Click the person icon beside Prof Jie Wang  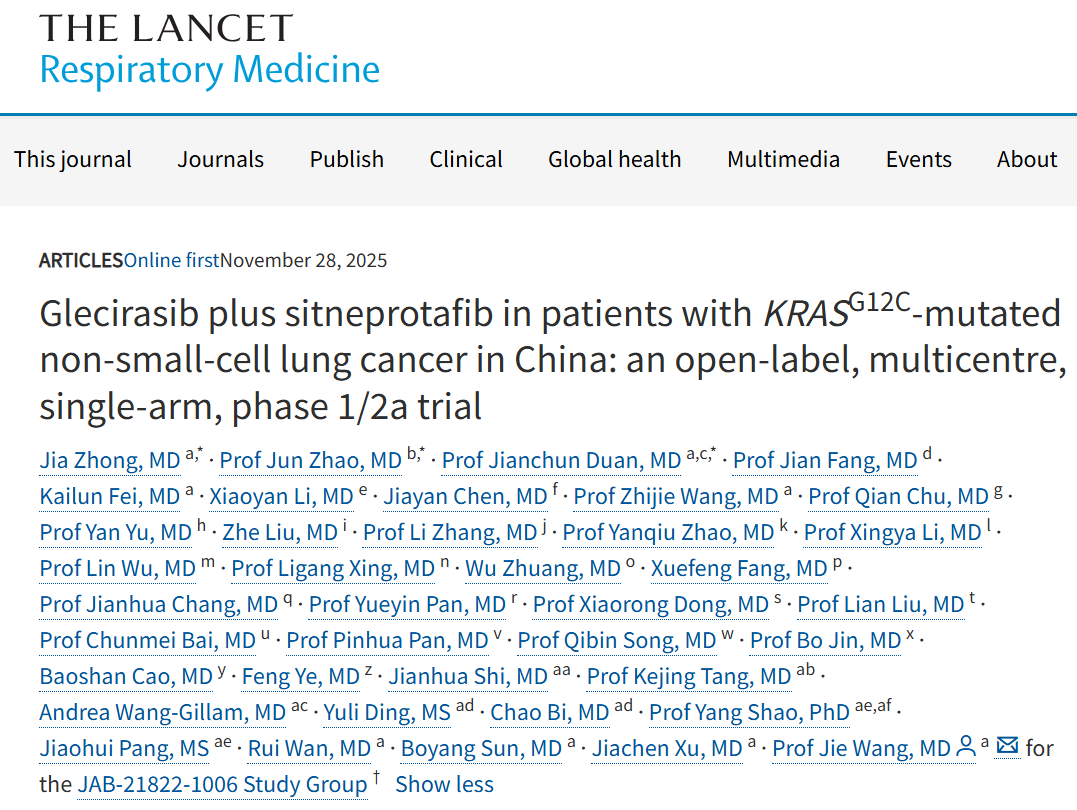(x=966, y=747)
